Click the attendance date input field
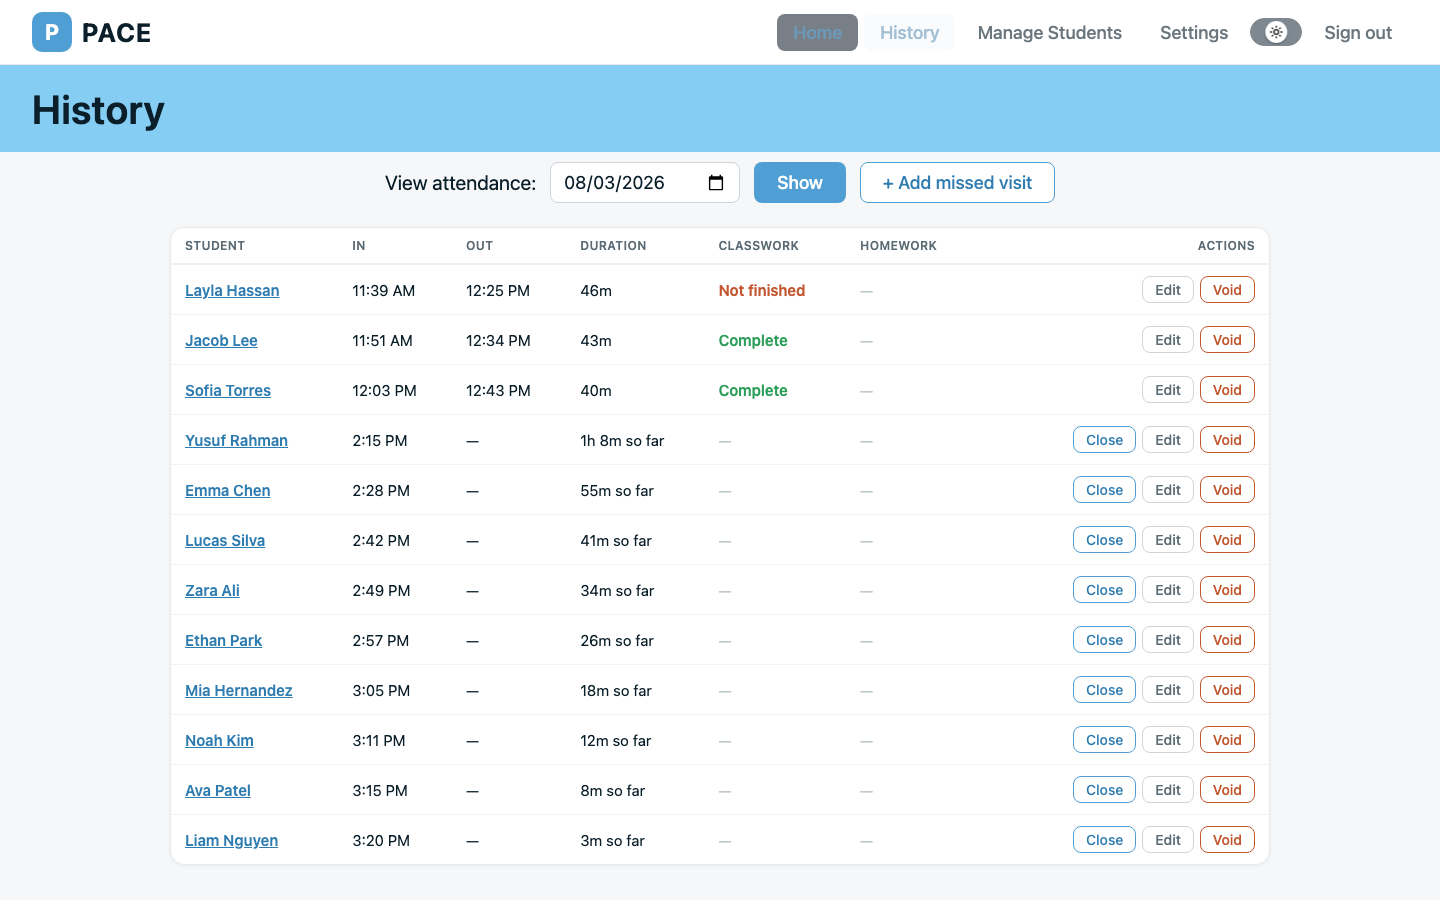Image resolution: width=1440 pixels, height=900 pixels. point(645,183)
